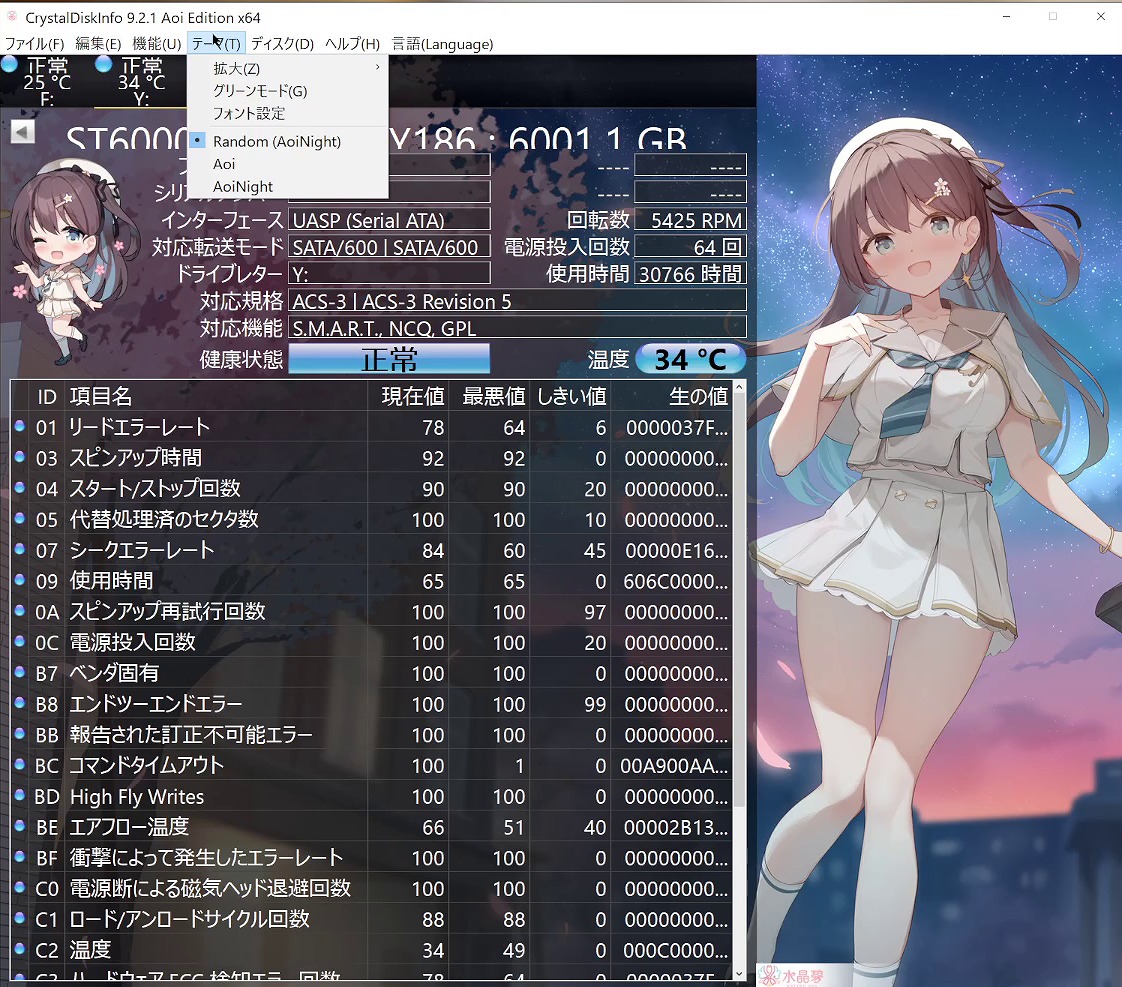Open the 機能(U) menu
Screen dimensions: 1122x987
click(x=157, y=44)
